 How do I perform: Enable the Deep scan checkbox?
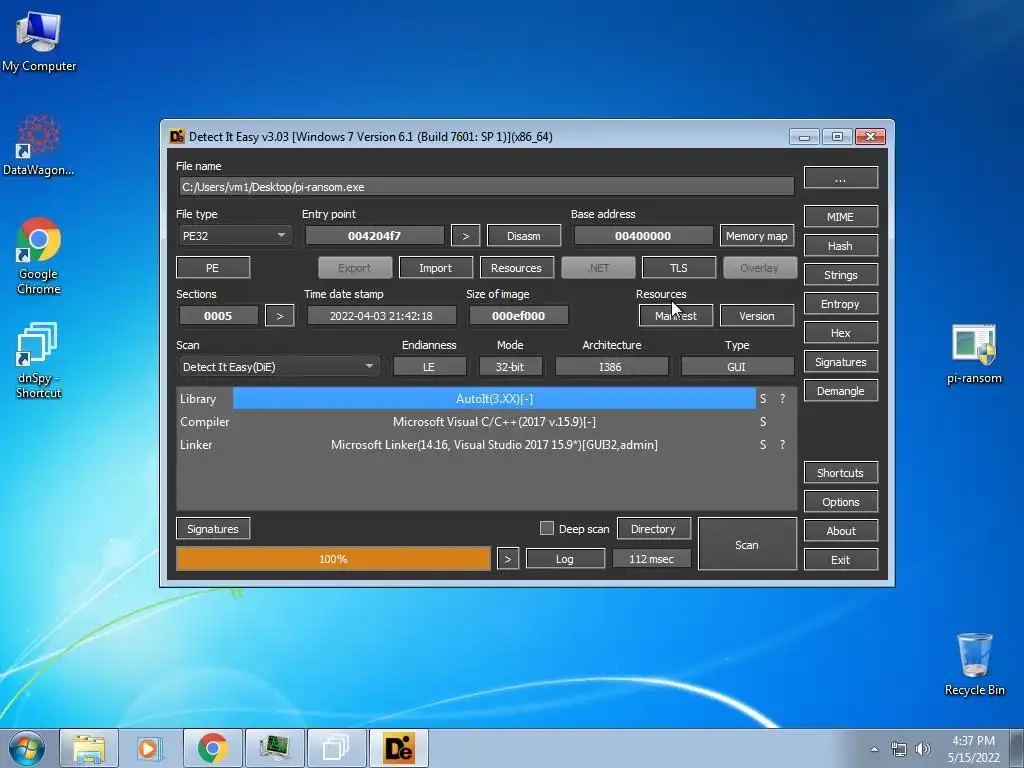tap(547, 528)
